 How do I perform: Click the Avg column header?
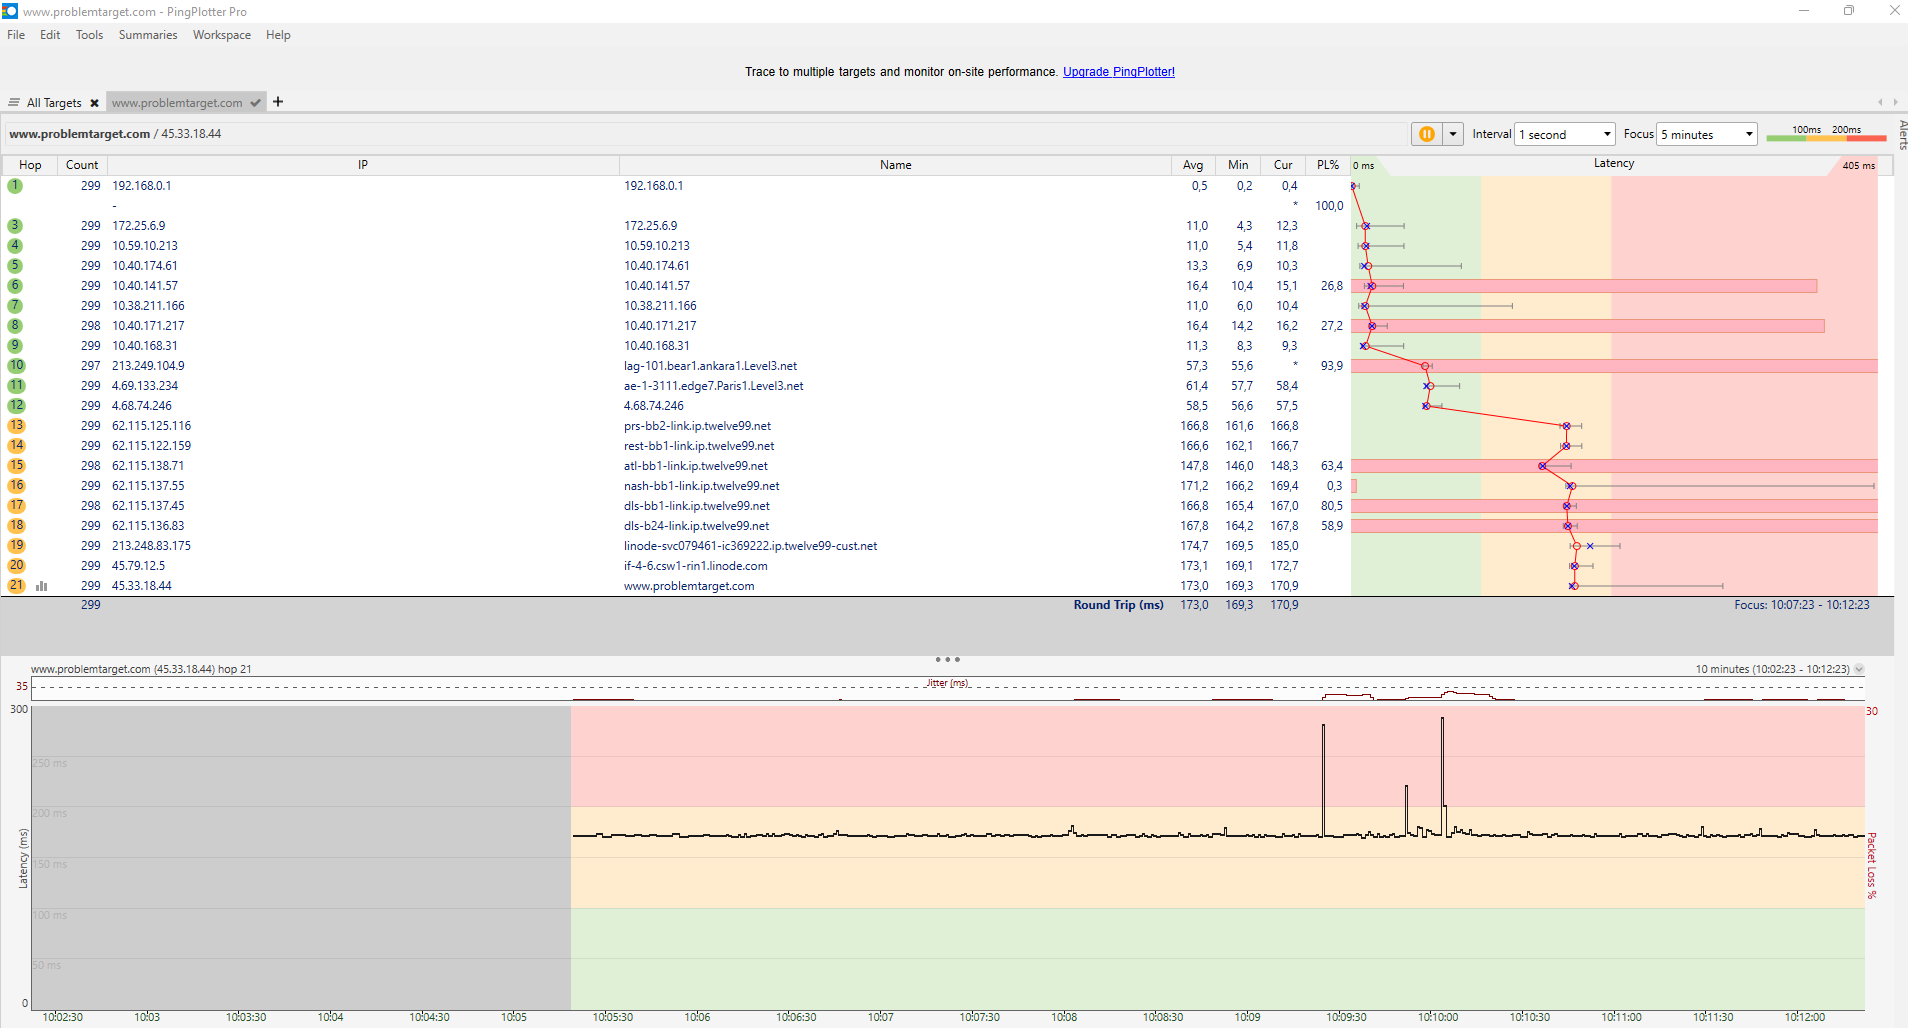(x=1193, y=165)
